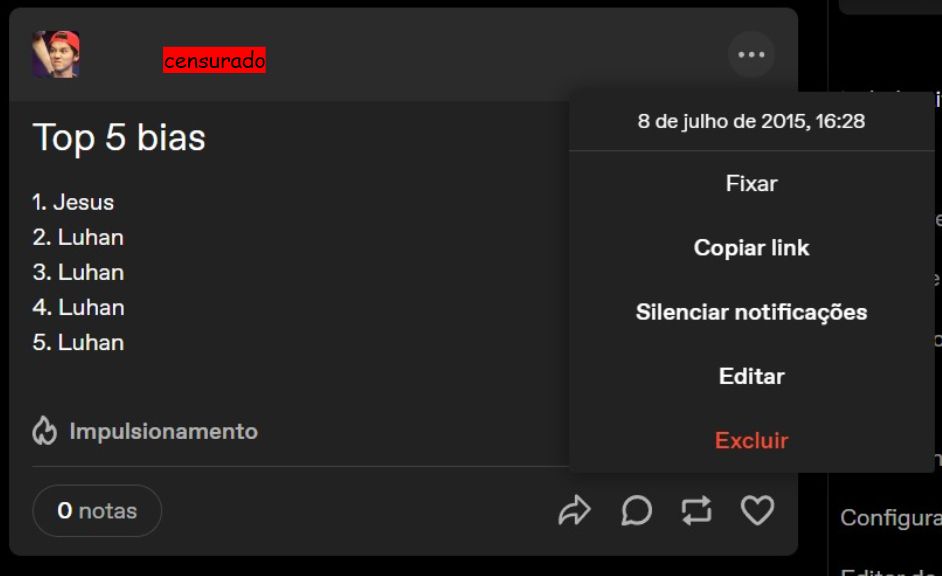942x576 pixels.
Task: Open replies with the speech bubble icon
Action: click(636, 511)
